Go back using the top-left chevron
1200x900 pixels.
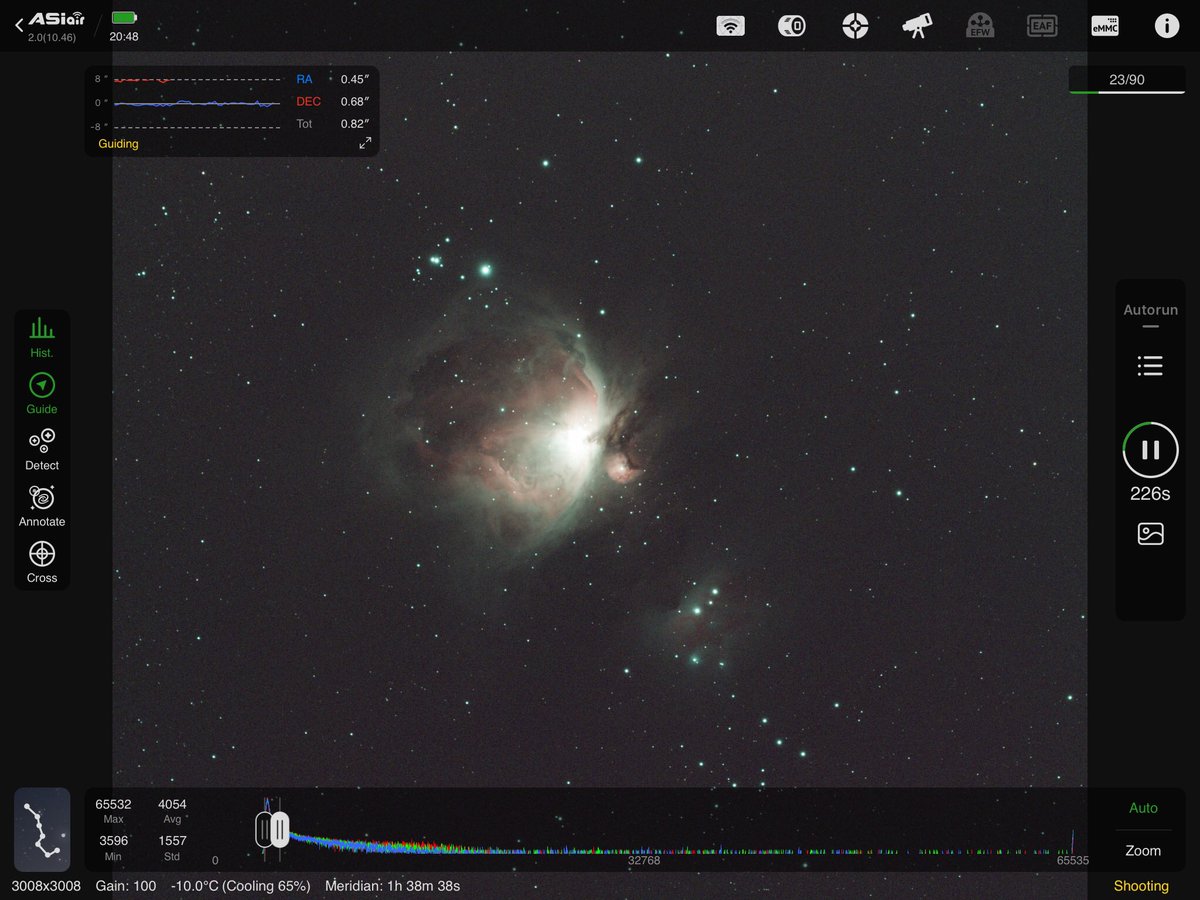coord(19,26)
